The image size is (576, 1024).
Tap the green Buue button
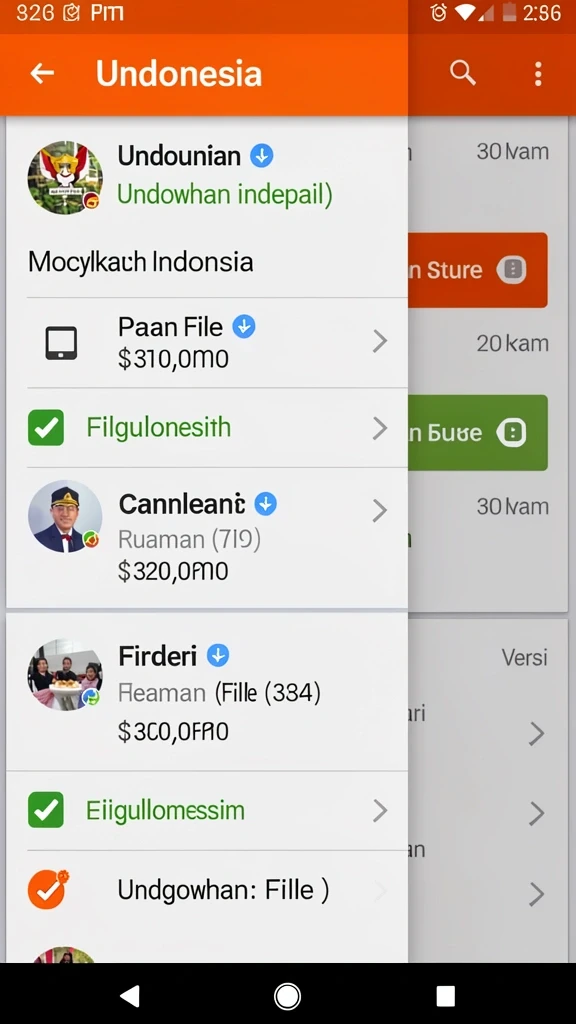(478, 432)
